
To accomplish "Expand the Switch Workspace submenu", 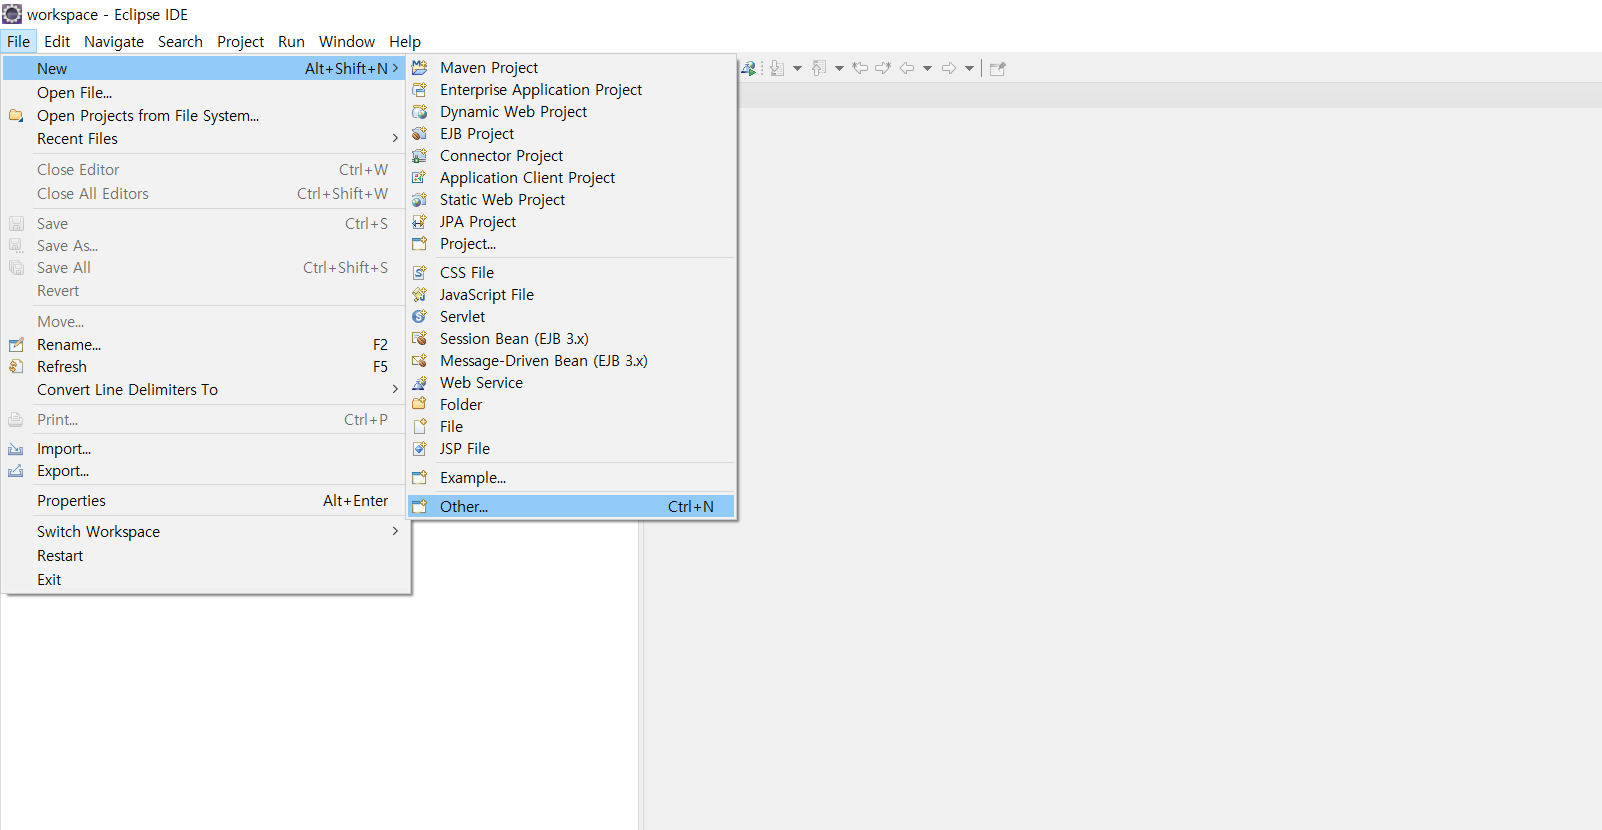I will (395, 531).
